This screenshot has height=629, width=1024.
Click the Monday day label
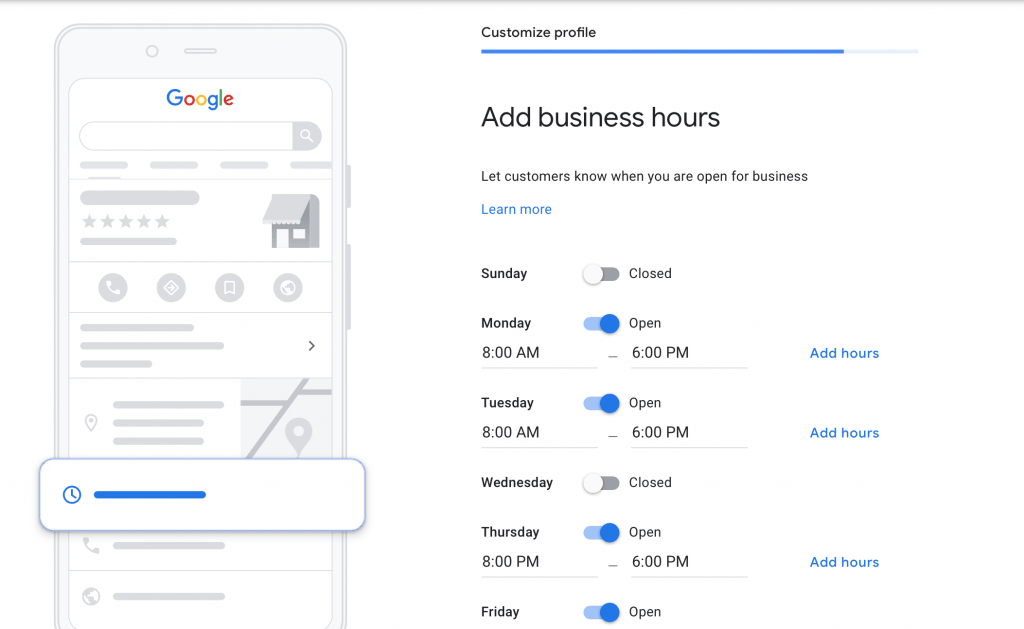coord(506,323)
